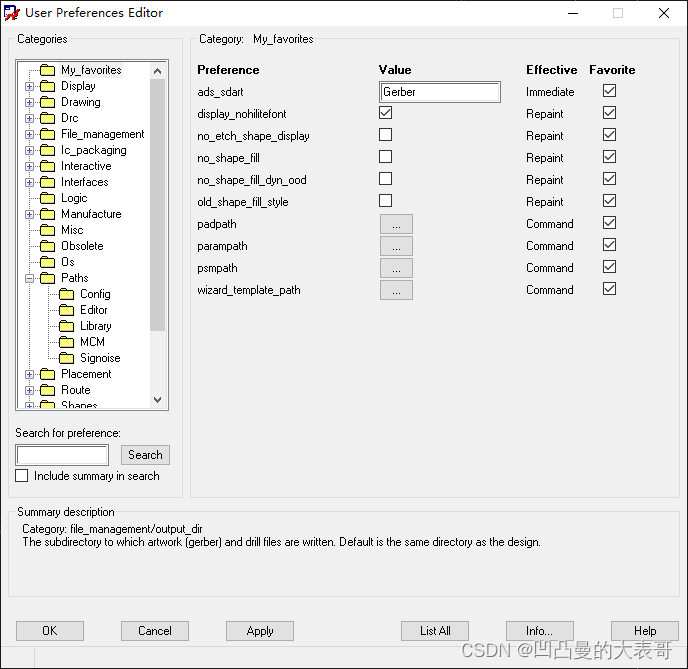688x669 pixels.
Task: Click the Interfaces folder icon
Action: click(47, 182)
